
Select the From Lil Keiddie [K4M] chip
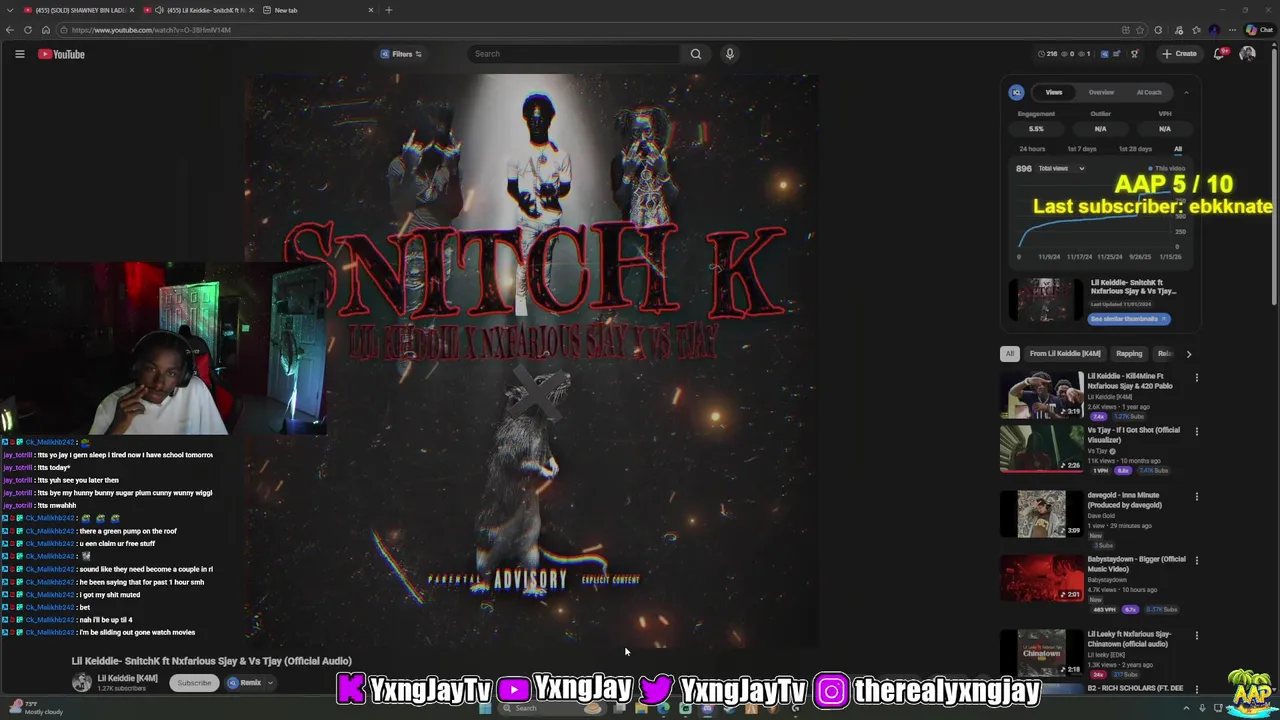tap(1065, 353)
